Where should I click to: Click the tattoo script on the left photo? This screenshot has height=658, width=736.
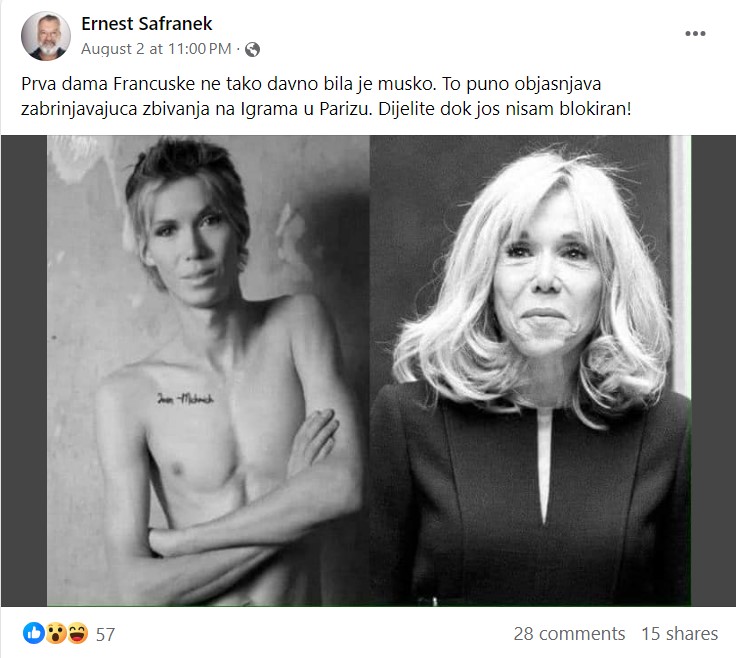[x=185, y=398]
